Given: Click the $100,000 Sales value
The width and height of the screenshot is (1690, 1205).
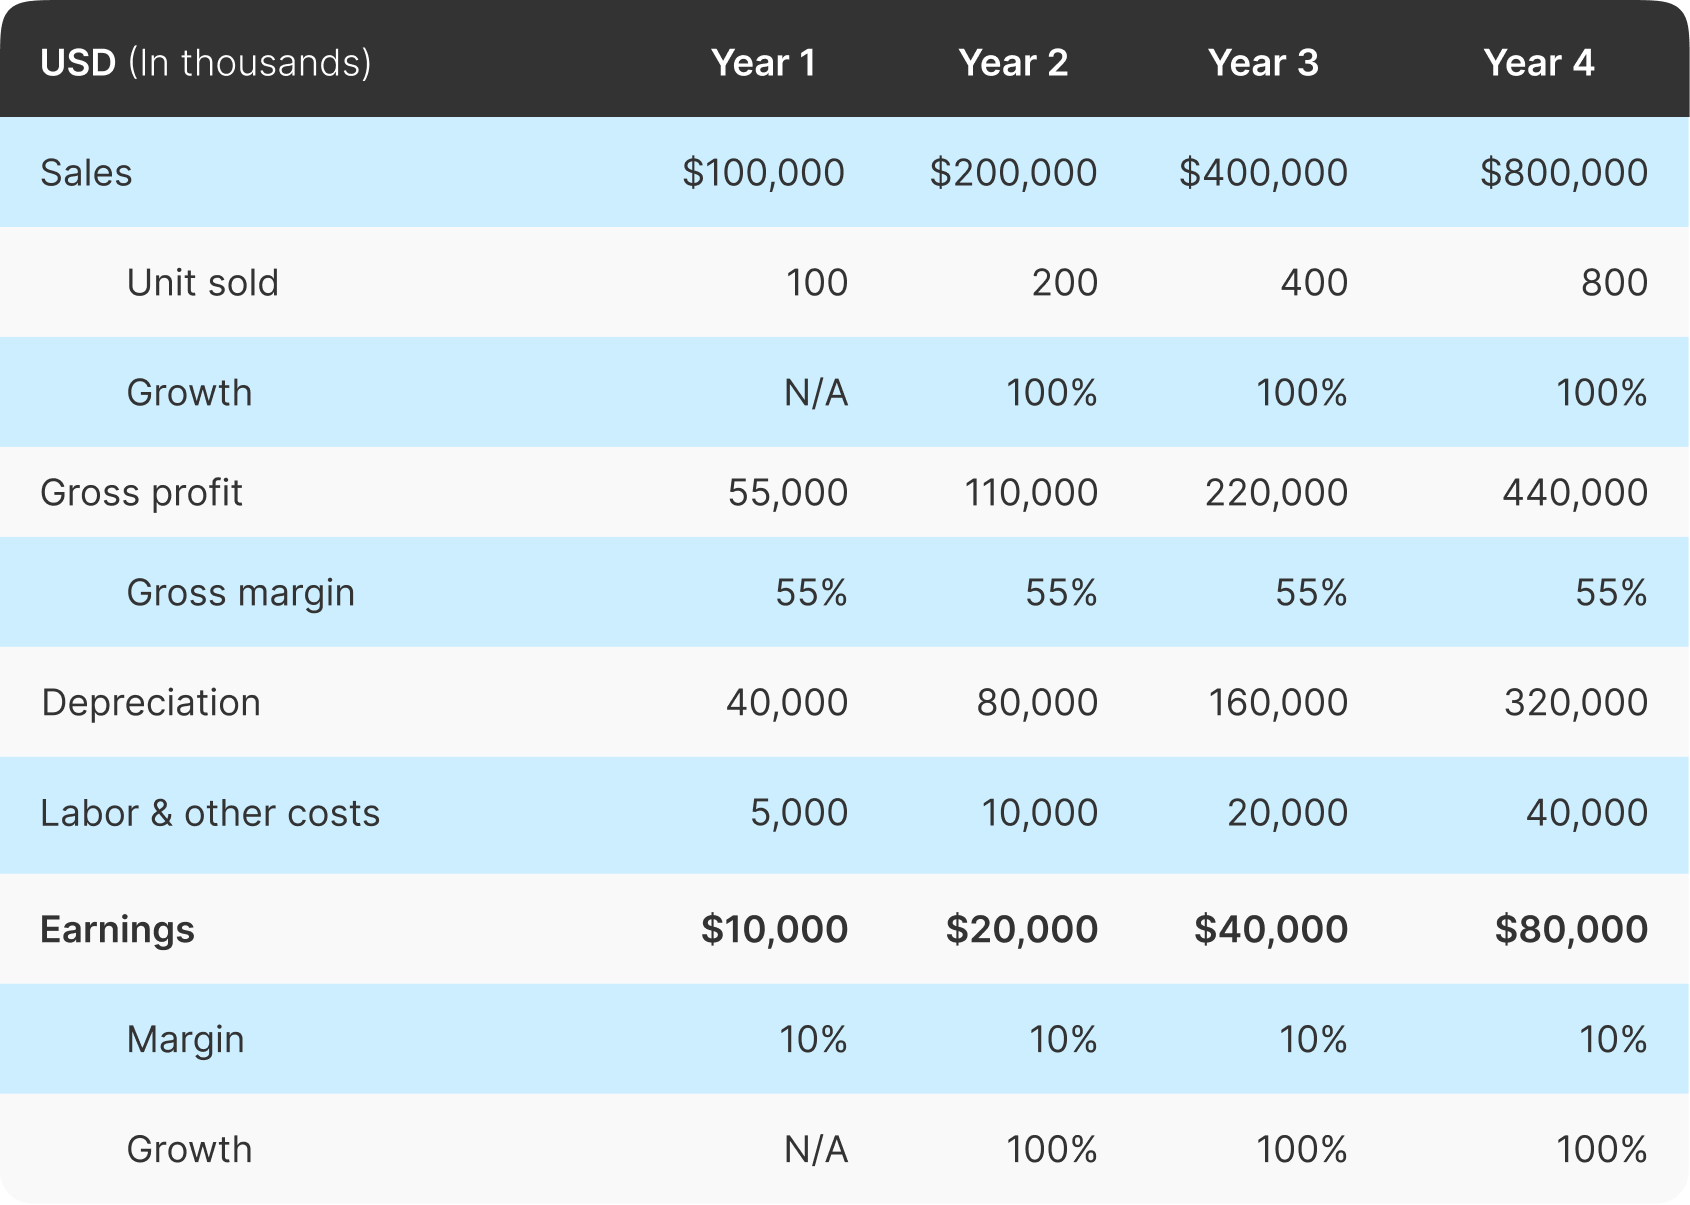Looking at the screenshot, I should 764,173.
